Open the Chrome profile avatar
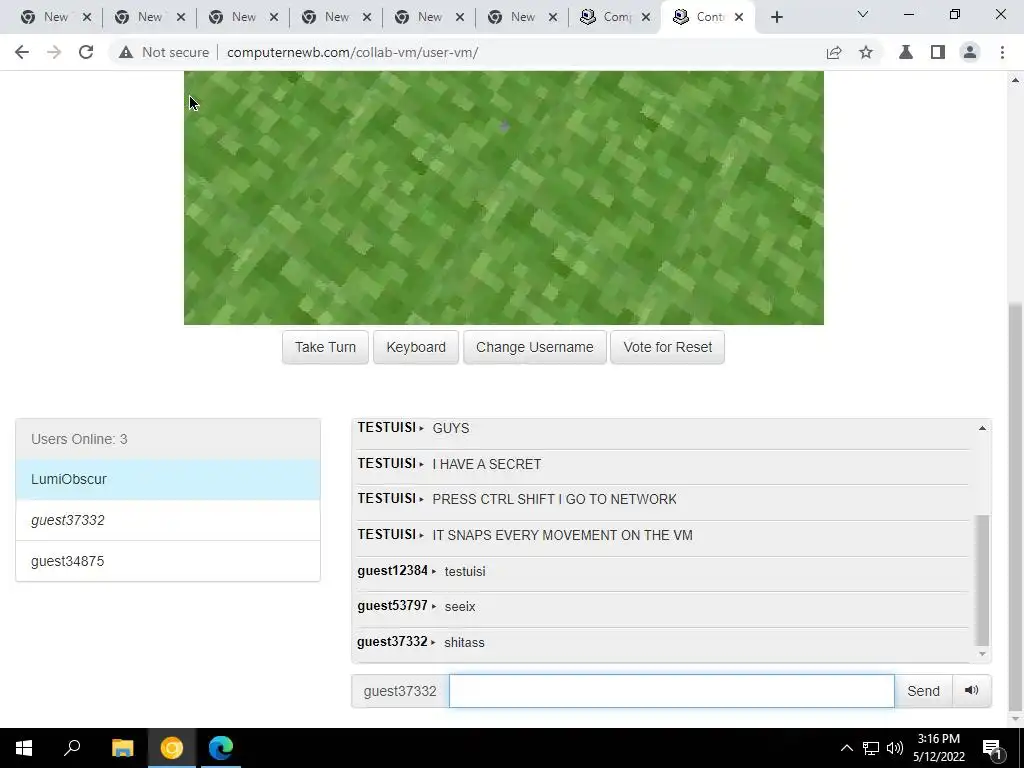This screenshot has height=768, width=1024. [970, 52]
